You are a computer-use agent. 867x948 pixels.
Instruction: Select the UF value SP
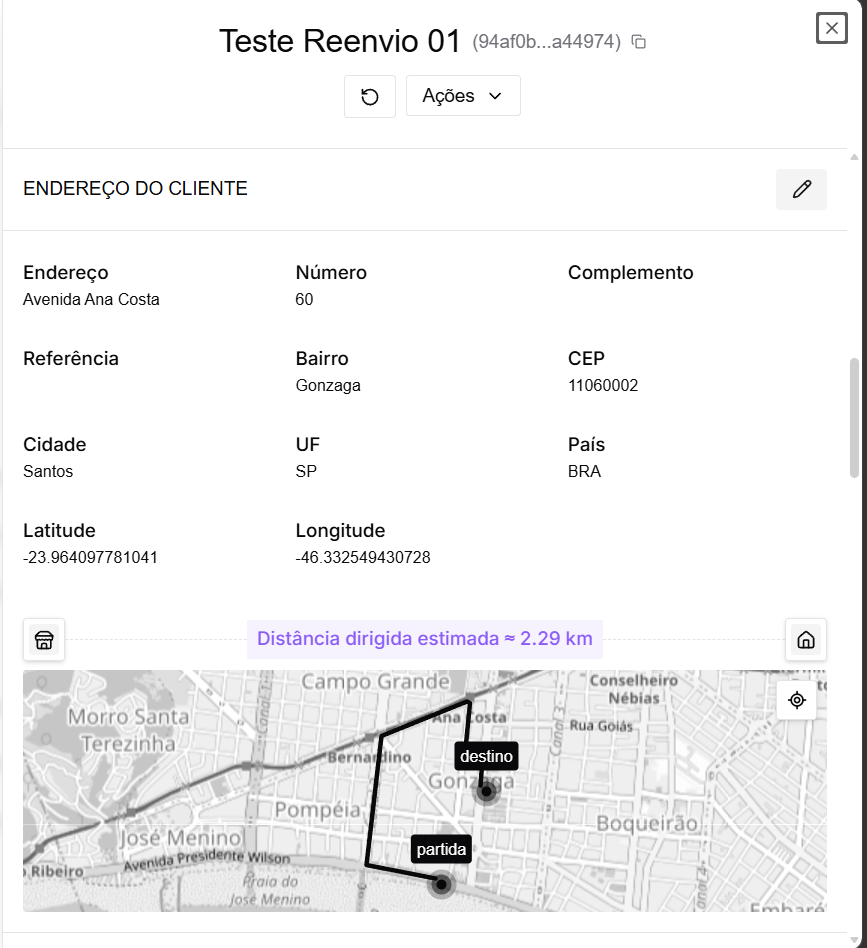tap(306, 471)
